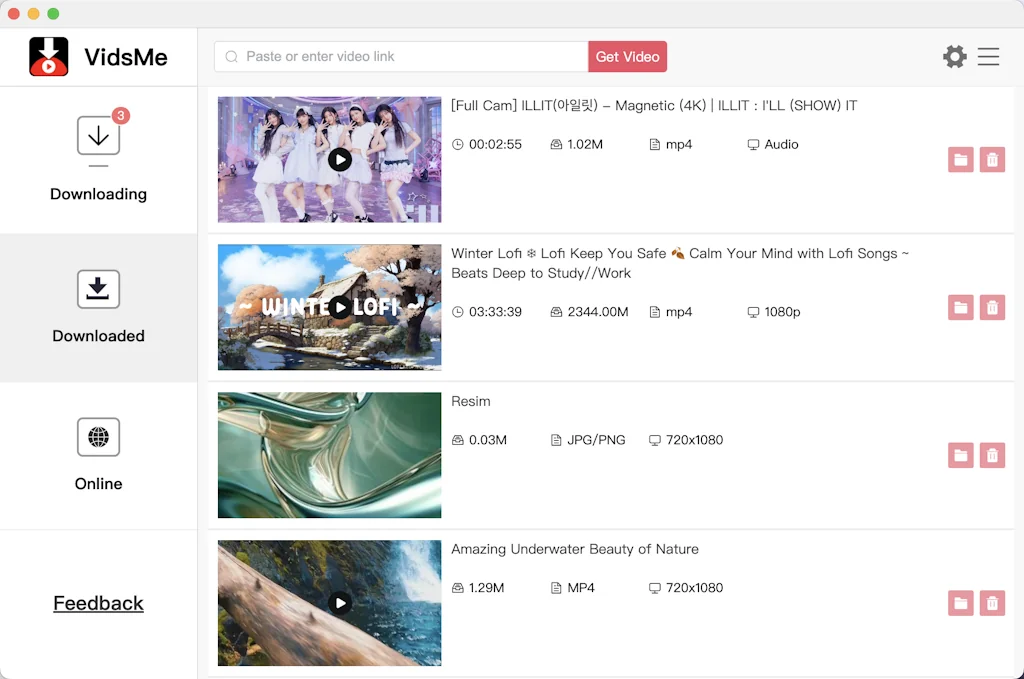Play the Amazing Underwater Beauty video
This screenshot has width=1024, height=679.
click(x=341, y=603)
